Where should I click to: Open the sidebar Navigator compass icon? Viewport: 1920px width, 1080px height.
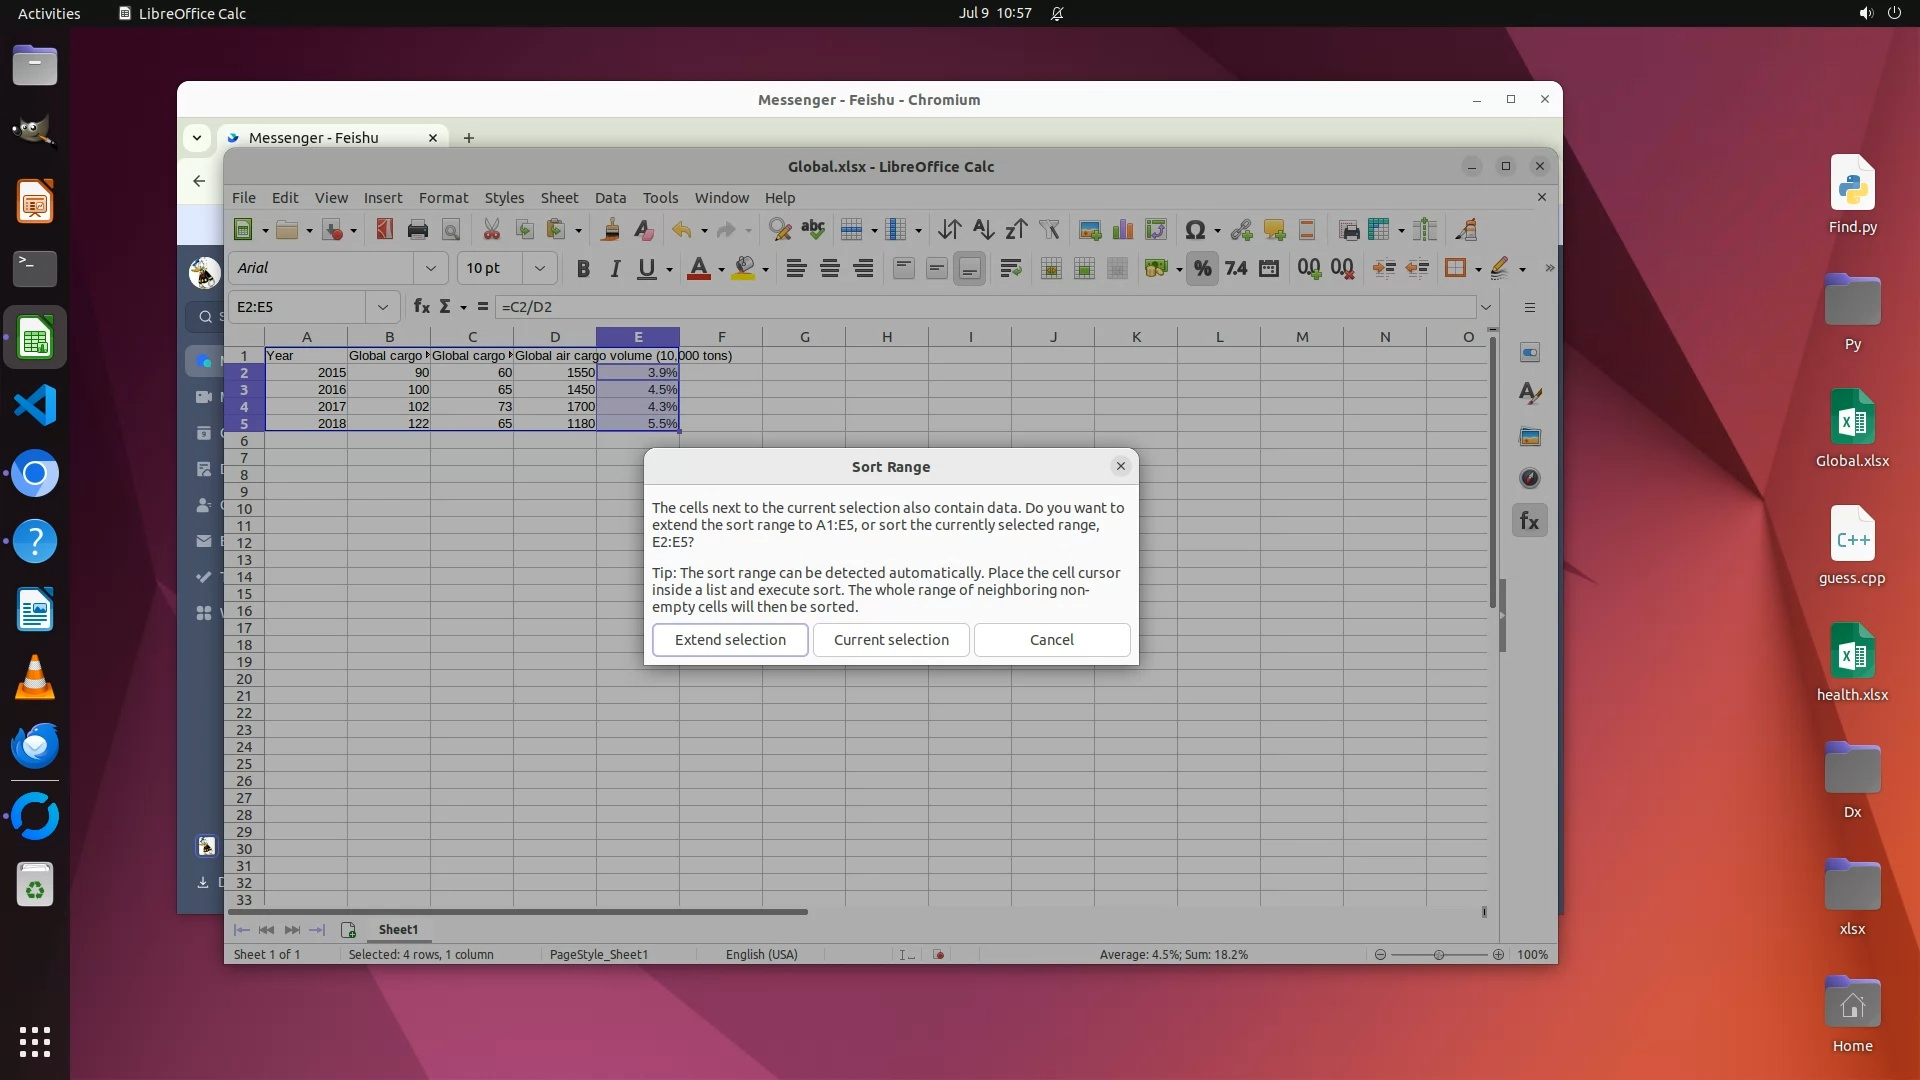coord(1530,478)
